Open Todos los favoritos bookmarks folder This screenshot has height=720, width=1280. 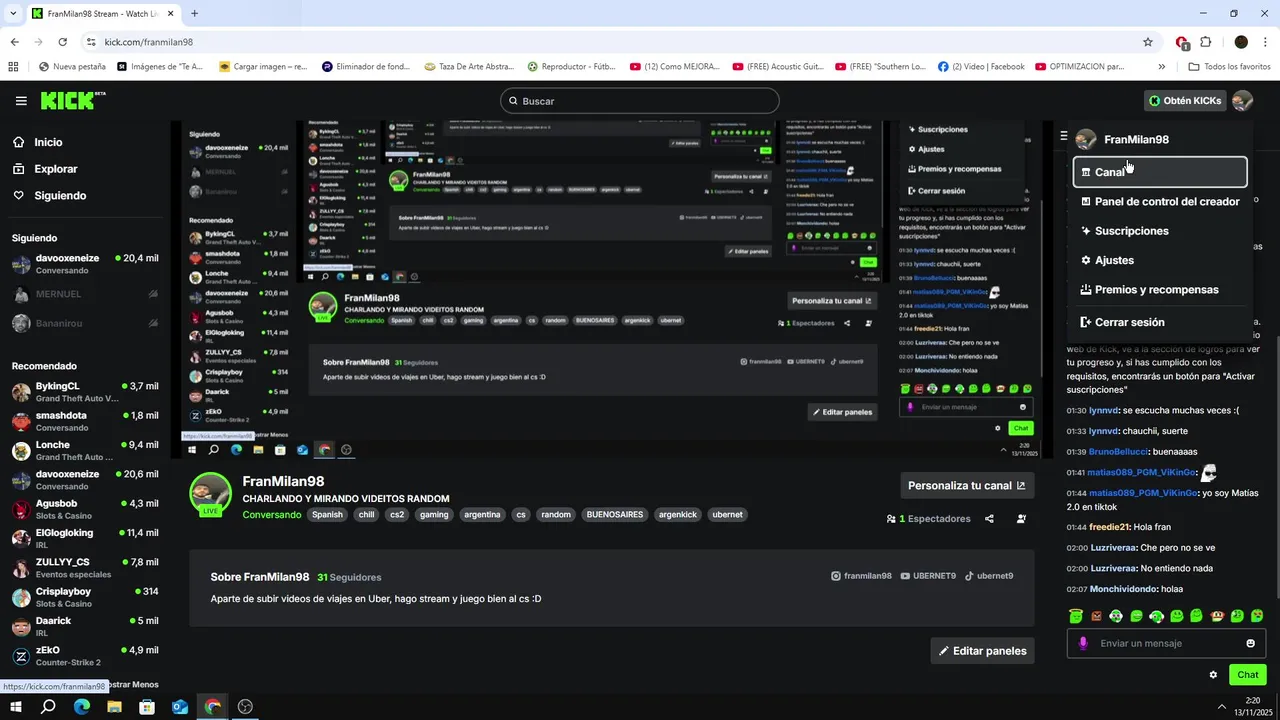[x=1229, y=67]
